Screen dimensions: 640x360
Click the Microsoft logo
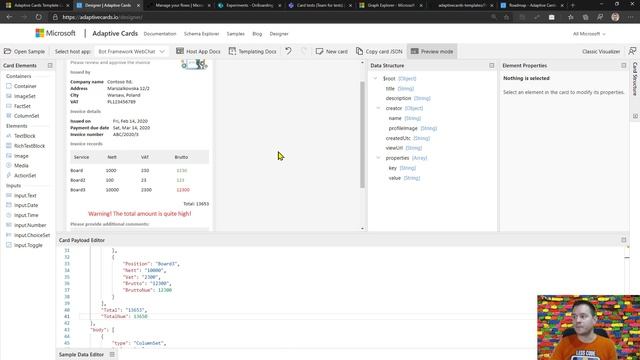(55, 33)
